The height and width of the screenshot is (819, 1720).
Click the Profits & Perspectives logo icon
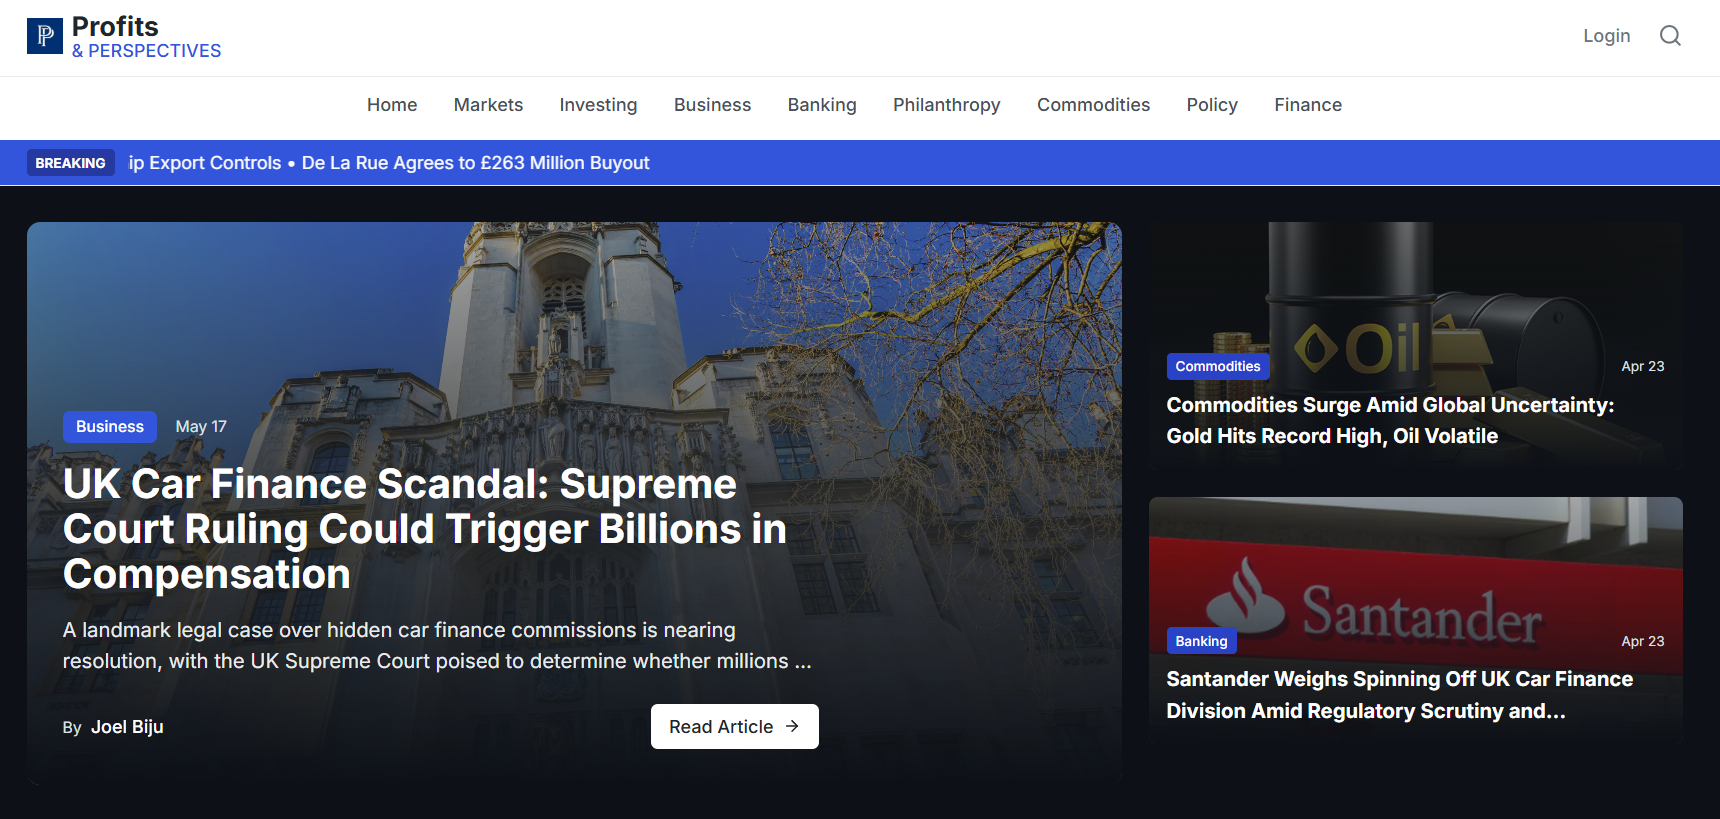(x=45, y=36)
